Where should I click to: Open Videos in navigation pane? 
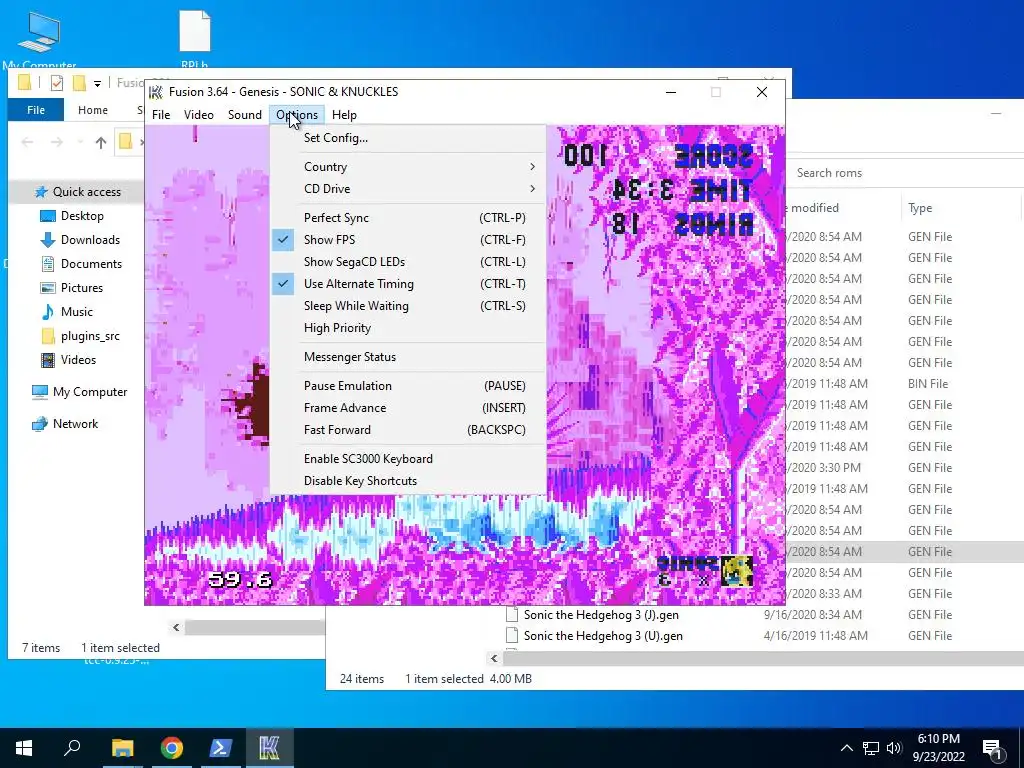[76, 360]
